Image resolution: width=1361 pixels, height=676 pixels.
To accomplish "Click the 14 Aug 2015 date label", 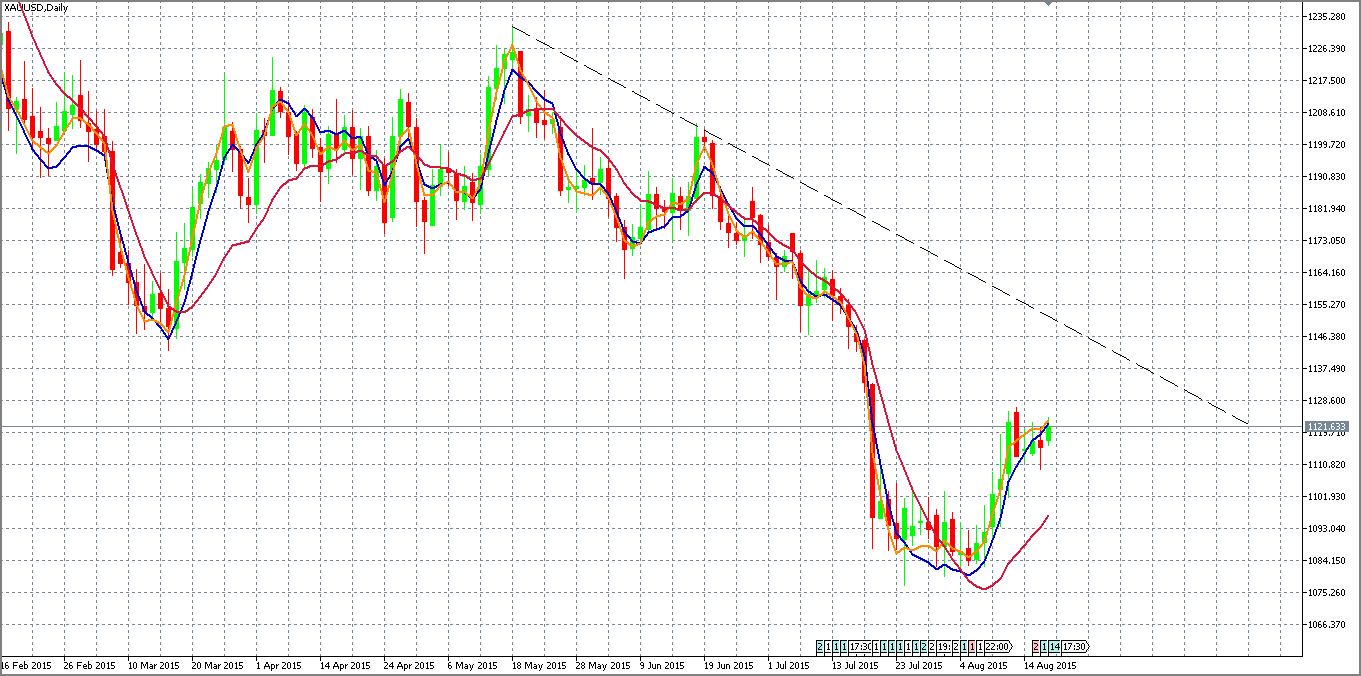I will click(1048, 665).
